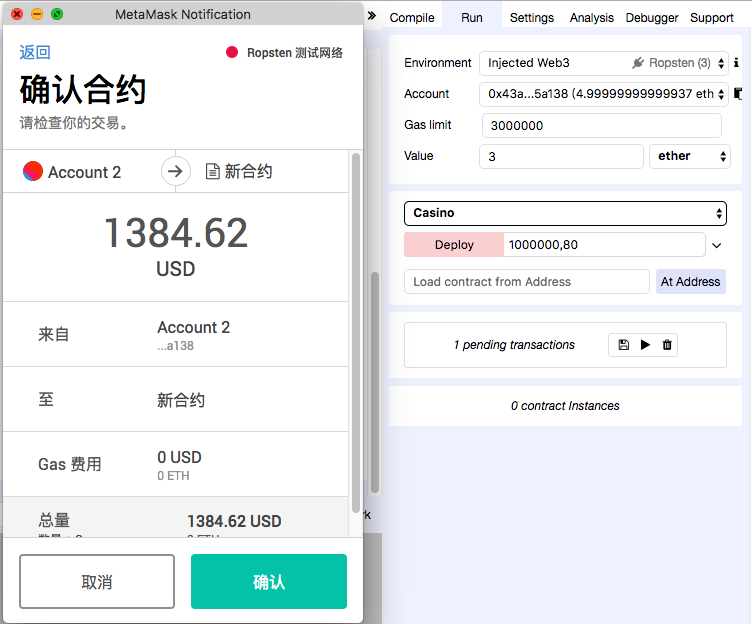Click the Gas limit input field

point(601,126)
